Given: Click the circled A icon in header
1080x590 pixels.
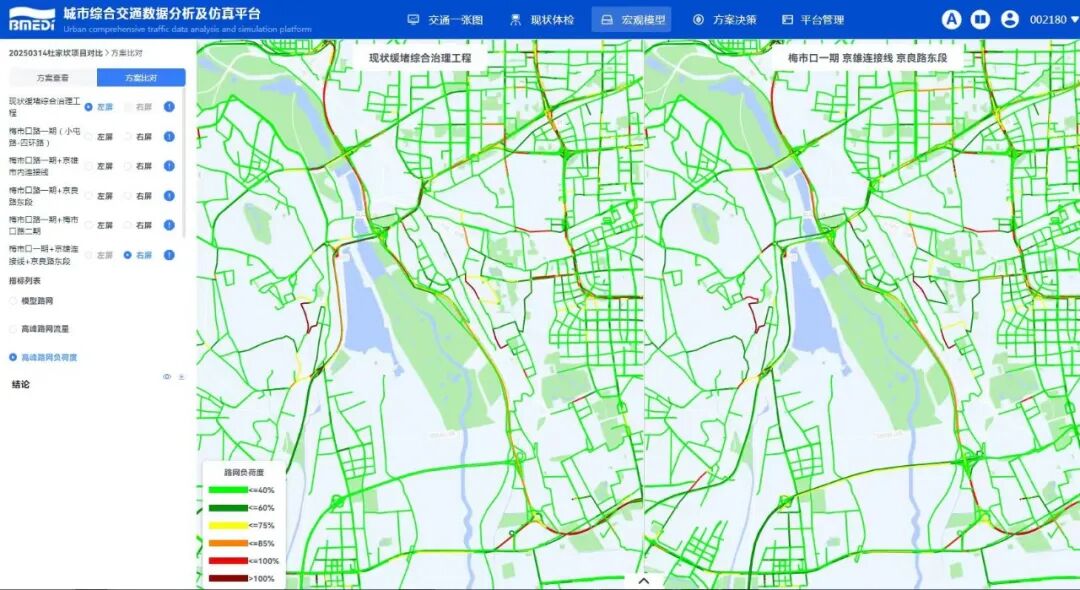Looking at the screenshot, I should click(x=952, y=19).
